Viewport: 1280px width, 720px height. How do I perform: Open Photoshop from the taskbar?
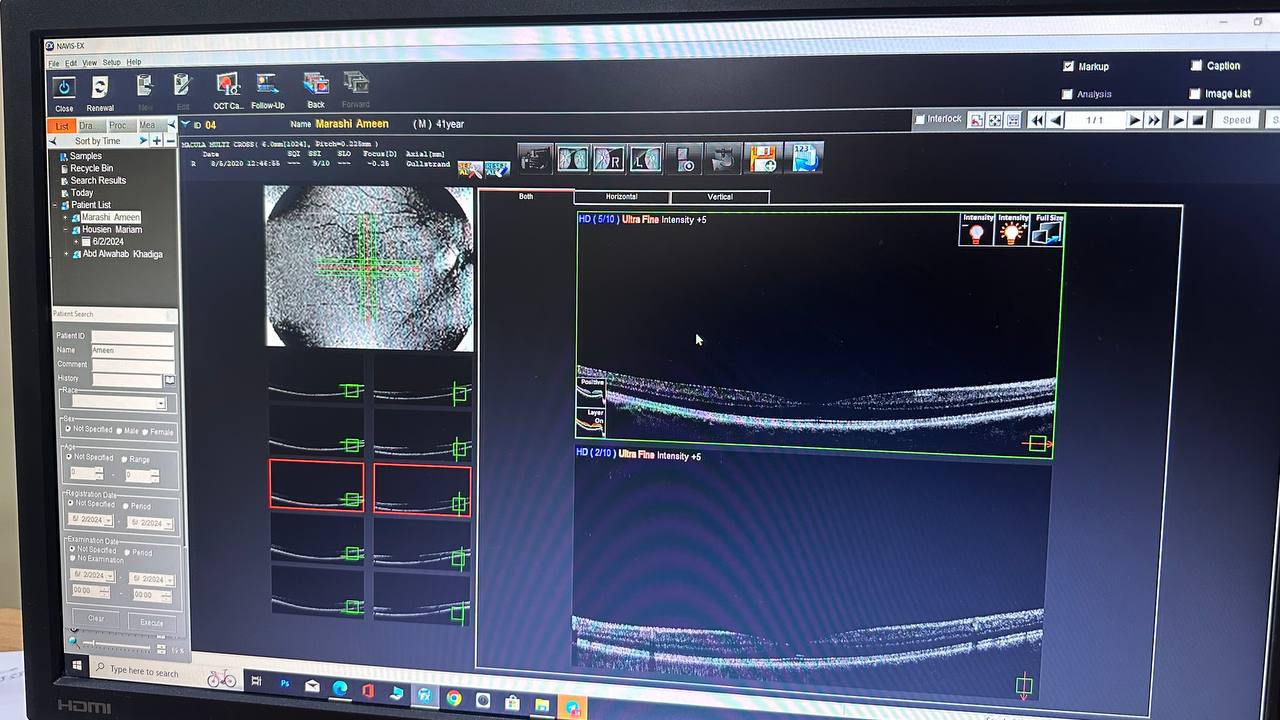coord(285,684)
